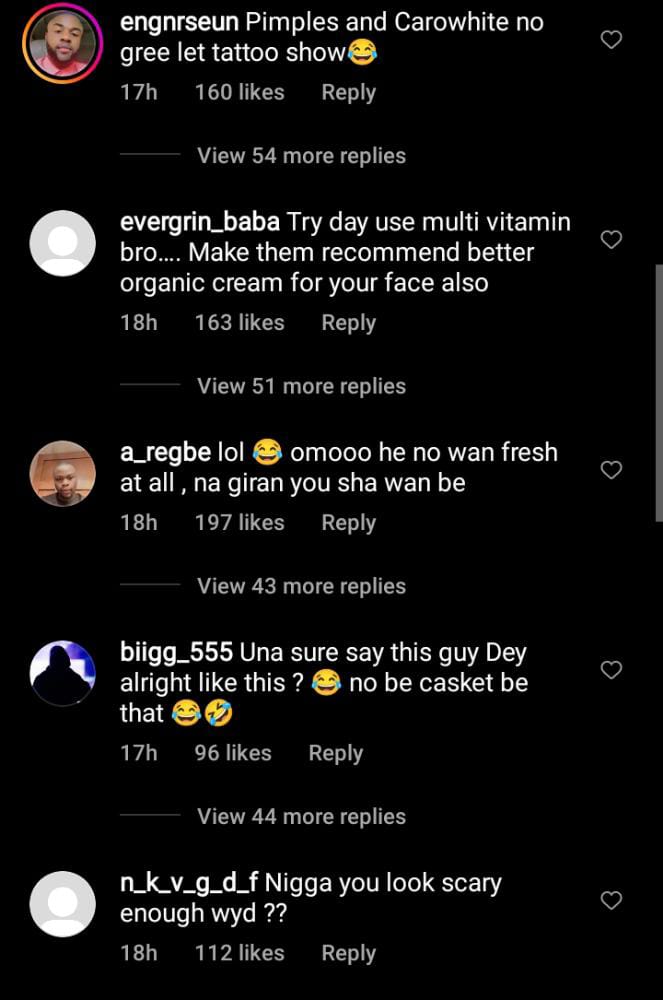Open biigg_555's dark avatar

(63, 673)
